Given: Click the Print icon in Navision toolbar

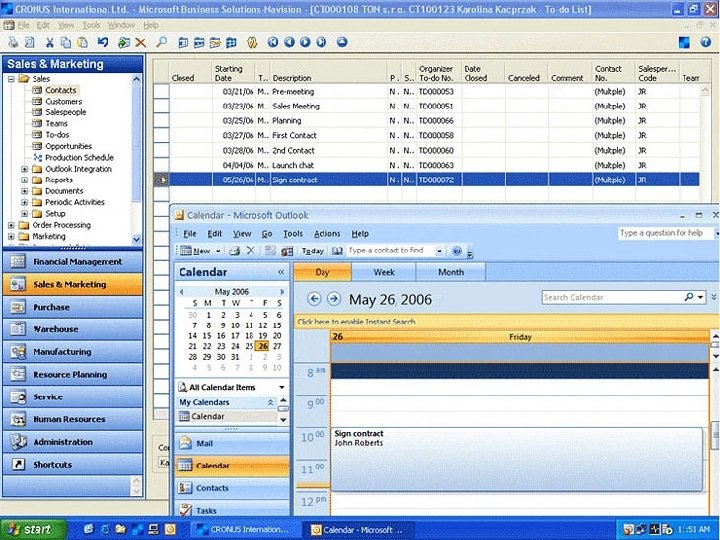Looking at the screenshot, I should 13,42.
